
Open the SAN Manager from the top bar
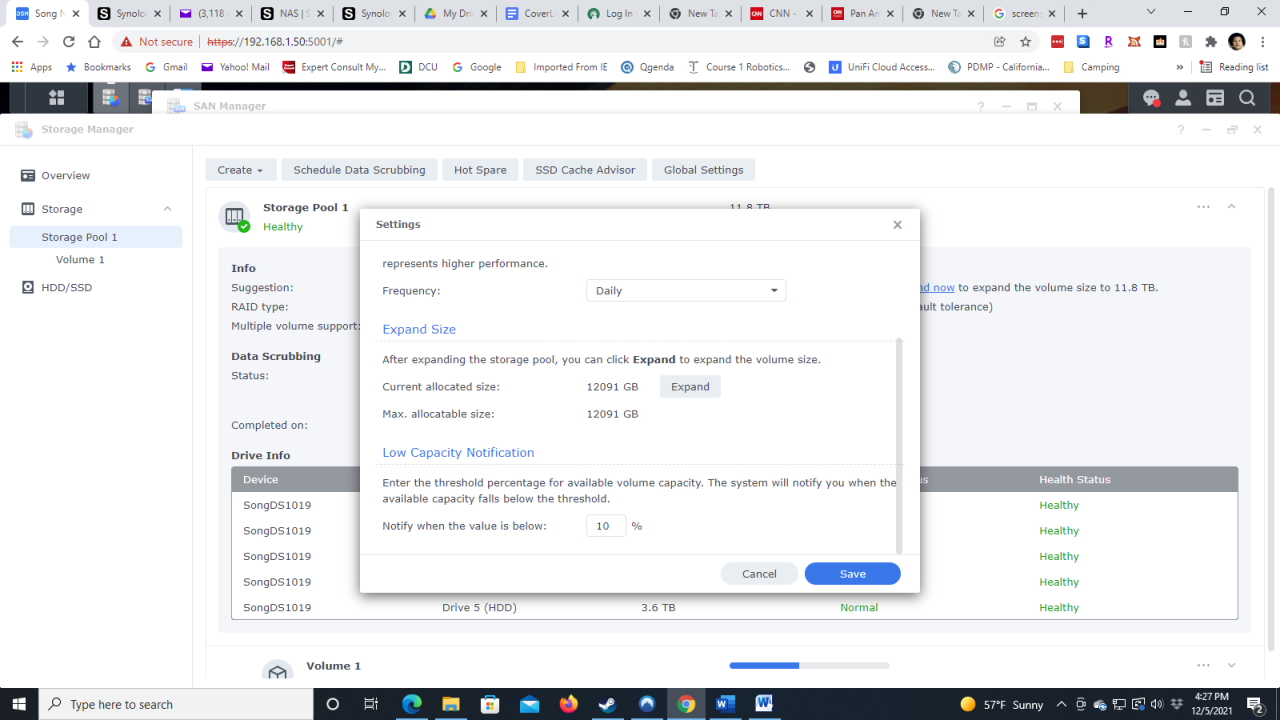tap(143, 97)
